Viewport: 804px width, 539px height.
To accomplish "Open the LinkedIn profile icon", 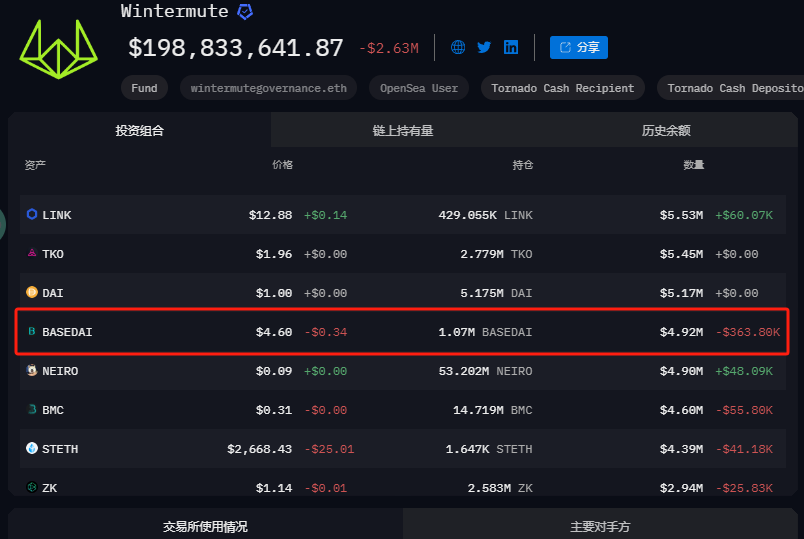I will 511,48.
